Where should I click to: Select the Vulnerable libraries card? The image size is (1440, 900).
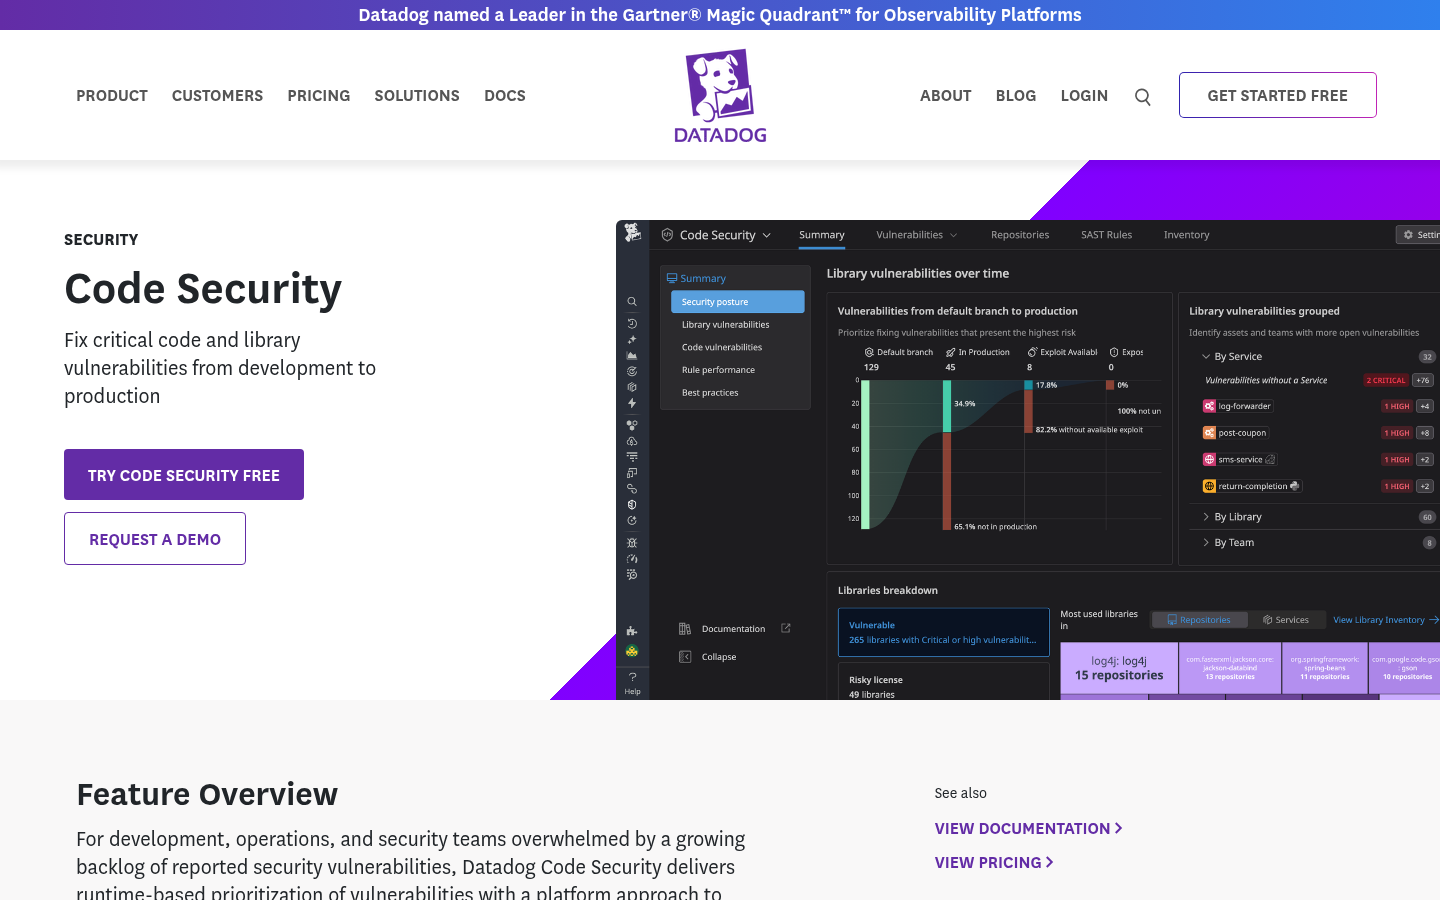[x=943, y=632]
